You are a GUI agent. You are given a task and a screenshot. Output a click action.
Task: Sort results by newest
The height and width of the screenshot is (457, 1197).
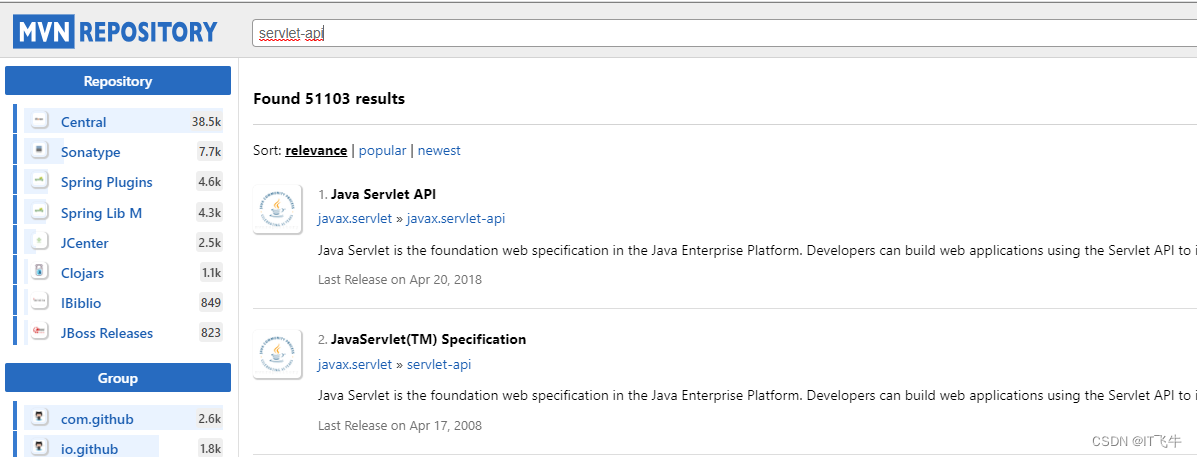click(x=439, y=150)
